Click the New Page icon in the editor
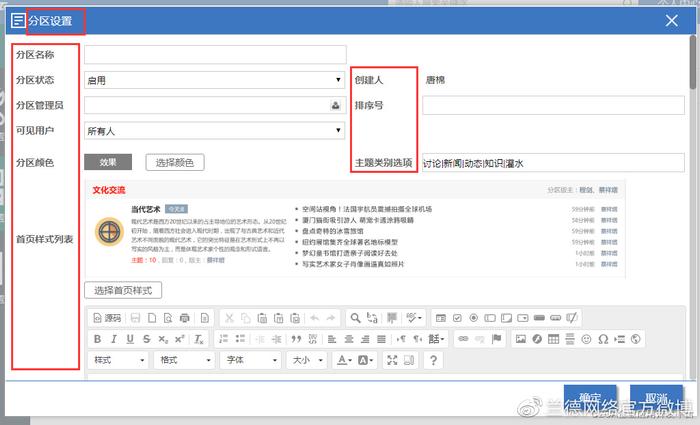700x425 pixels. pos(152,318)
